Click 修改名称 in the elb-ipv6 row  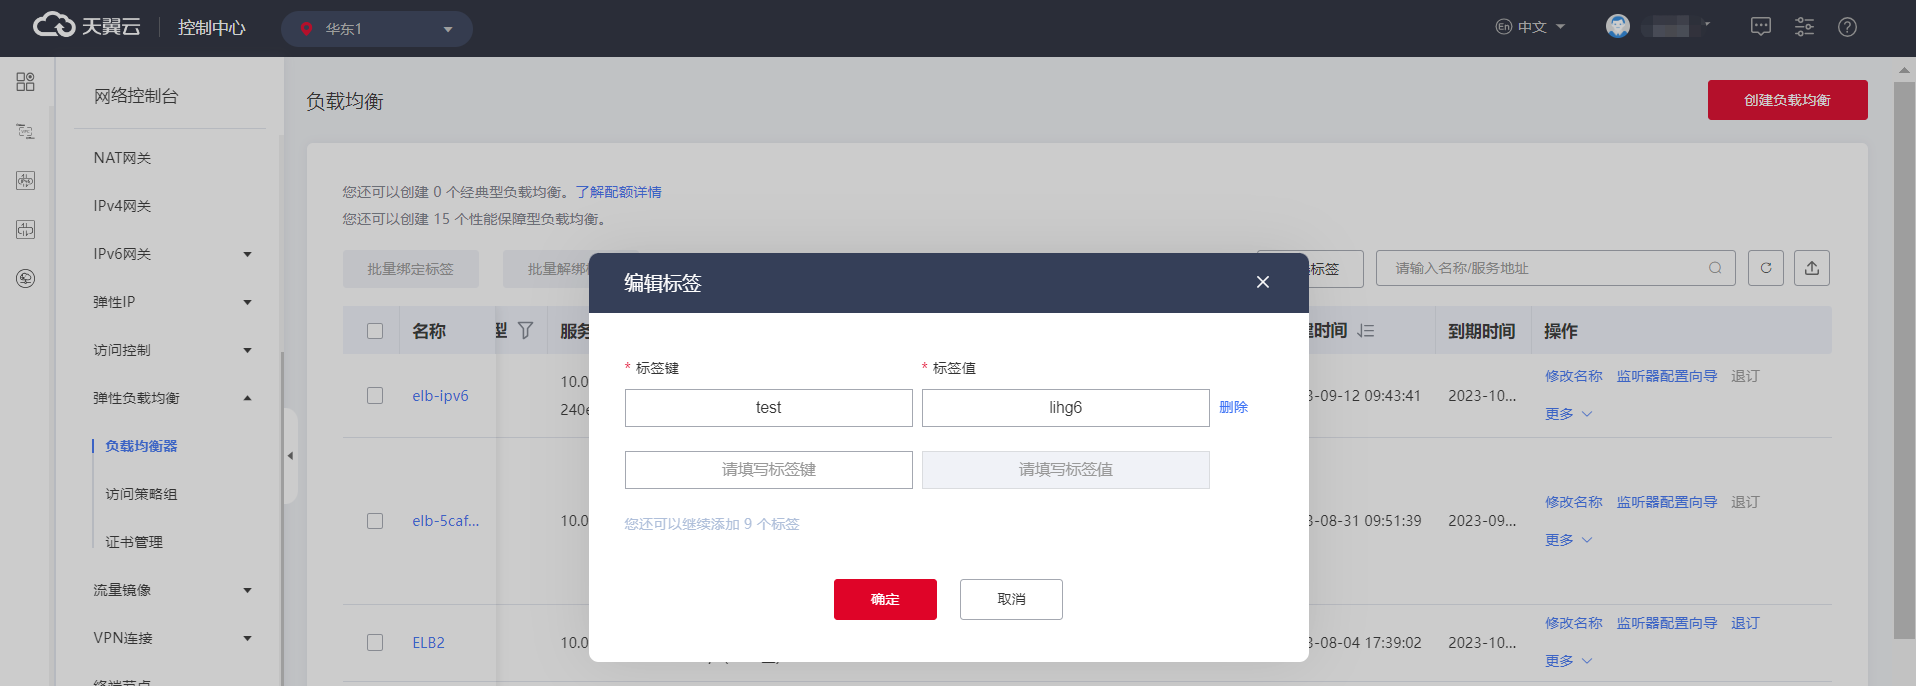(x=1573, y=376)
